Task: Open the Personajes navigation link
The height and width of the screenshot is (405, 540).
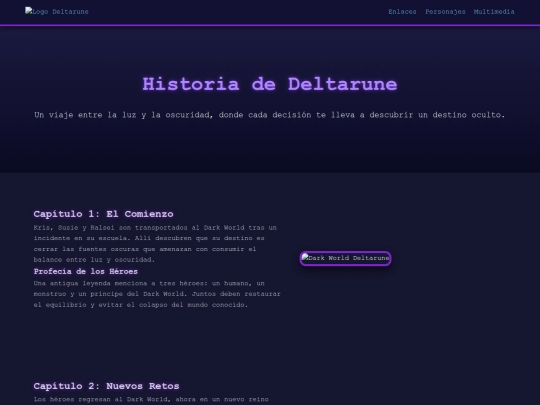Action: [x=445, y=12]
